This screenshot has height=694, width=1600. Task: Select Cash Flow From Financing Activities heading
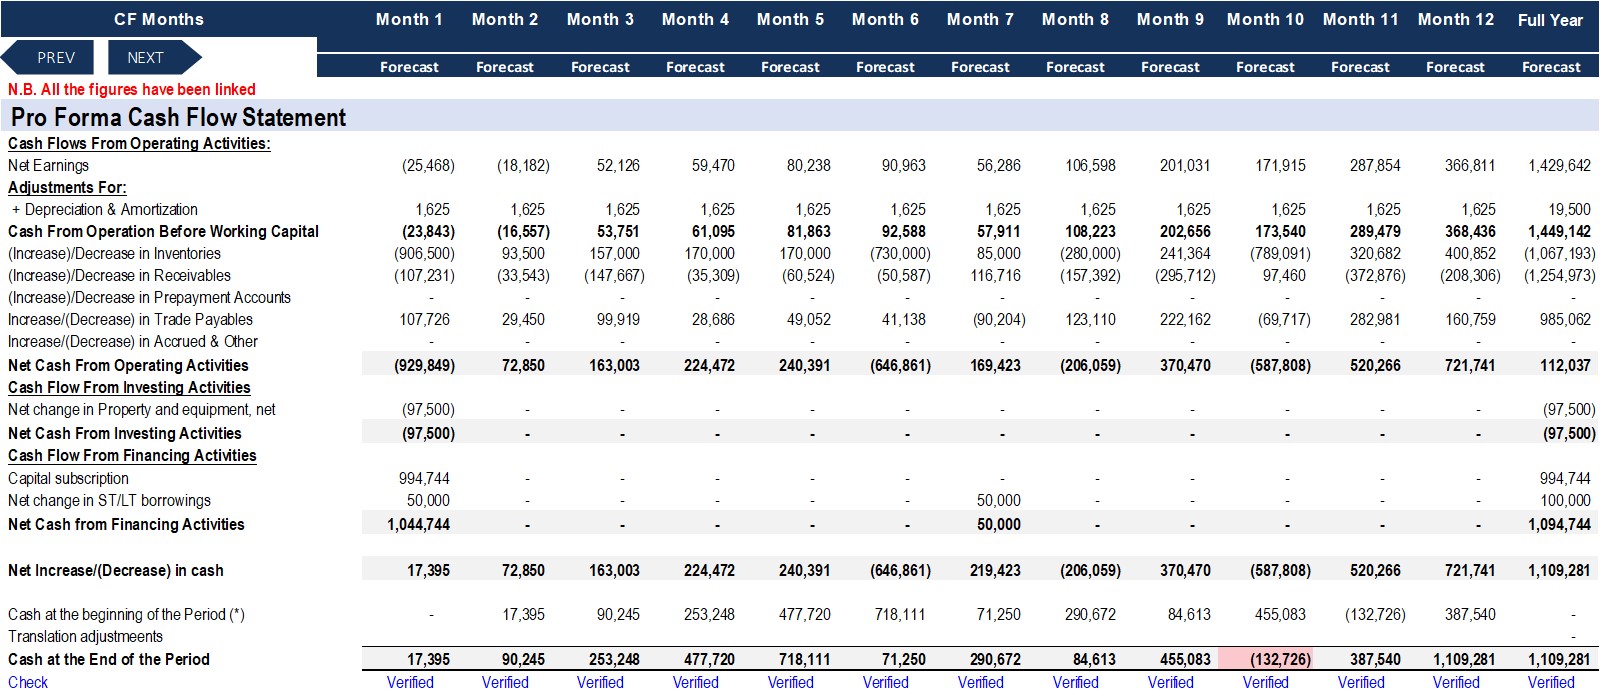click(132, 455)
